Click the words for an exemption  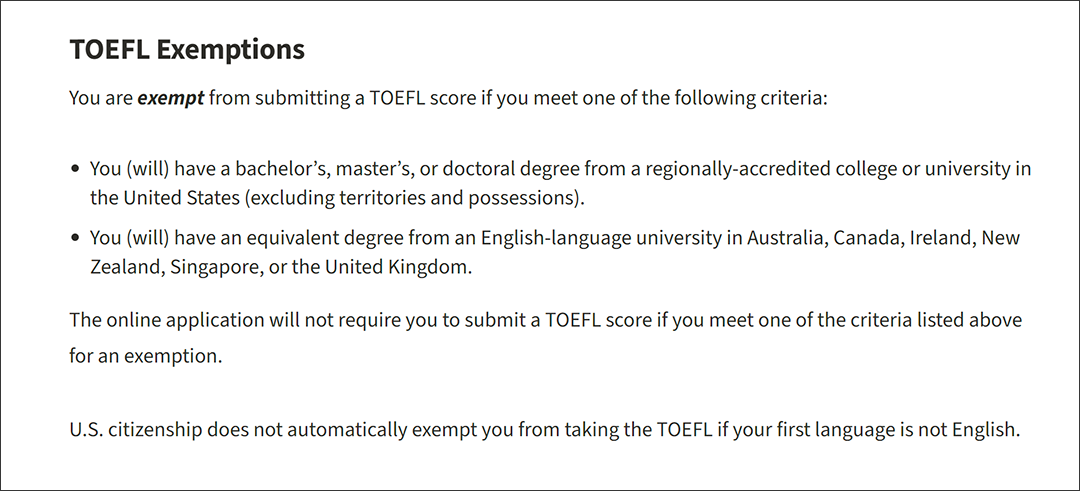click(x=146, y=359)
